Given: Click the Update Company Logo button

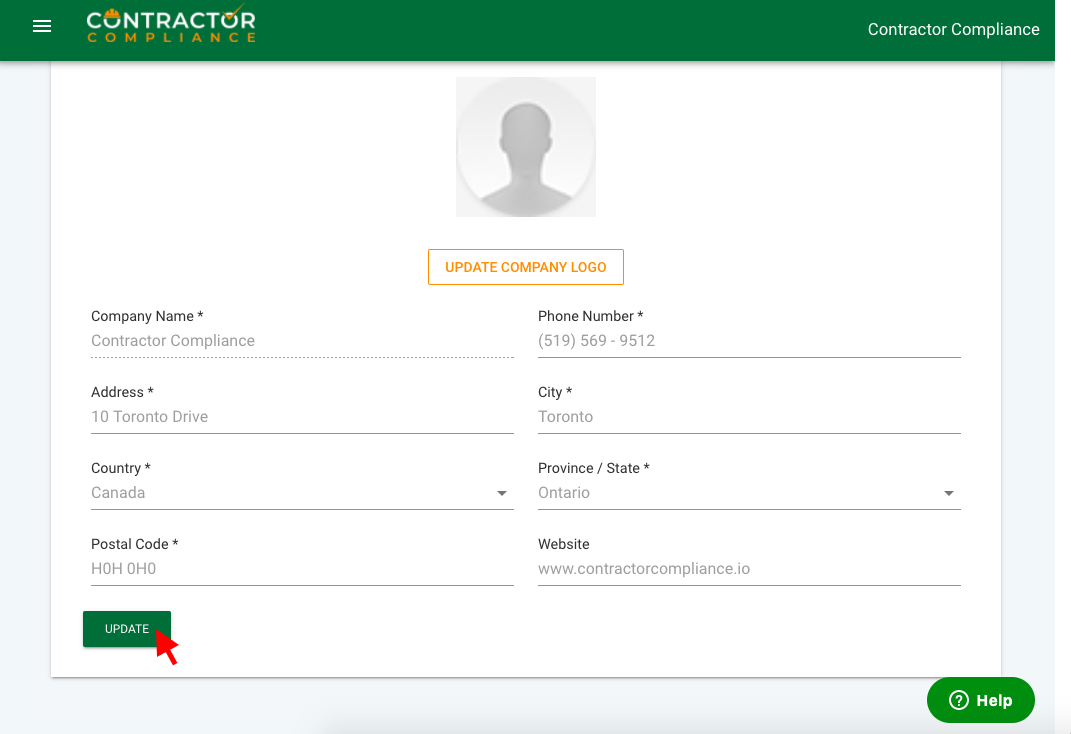Looking at the screenshot, I should click(526, 267).
